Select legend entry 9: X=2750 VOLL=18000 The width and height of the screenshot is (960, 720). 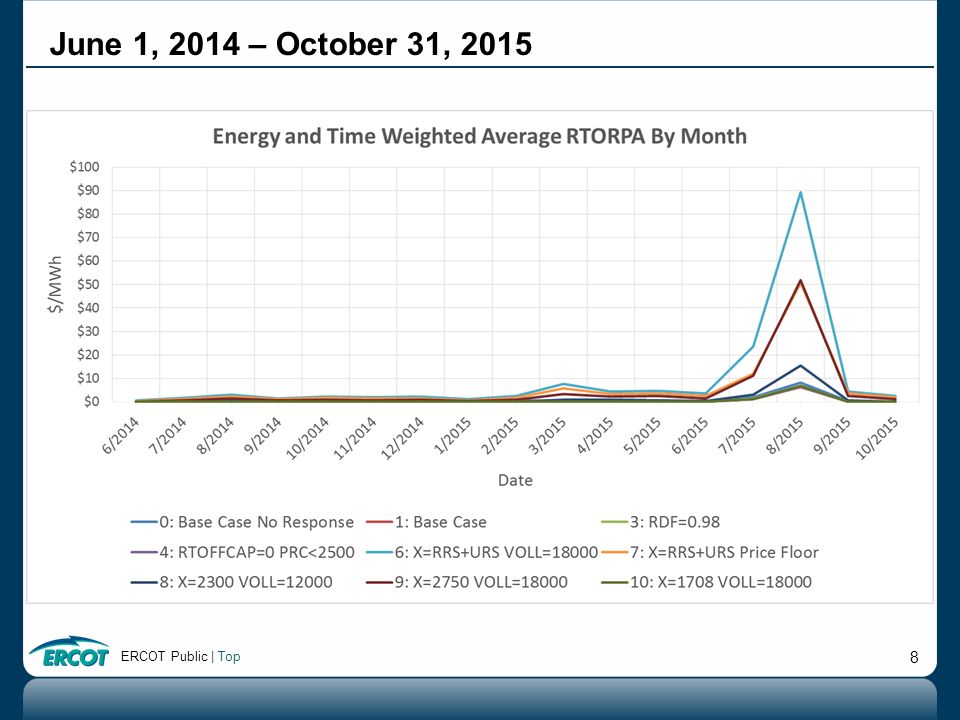[x=467, y=582]
